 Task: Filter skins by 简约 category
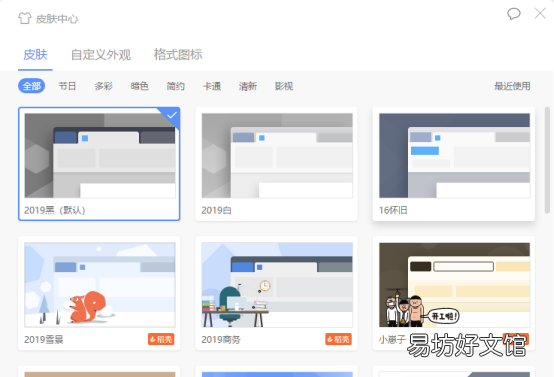(176, 86)
